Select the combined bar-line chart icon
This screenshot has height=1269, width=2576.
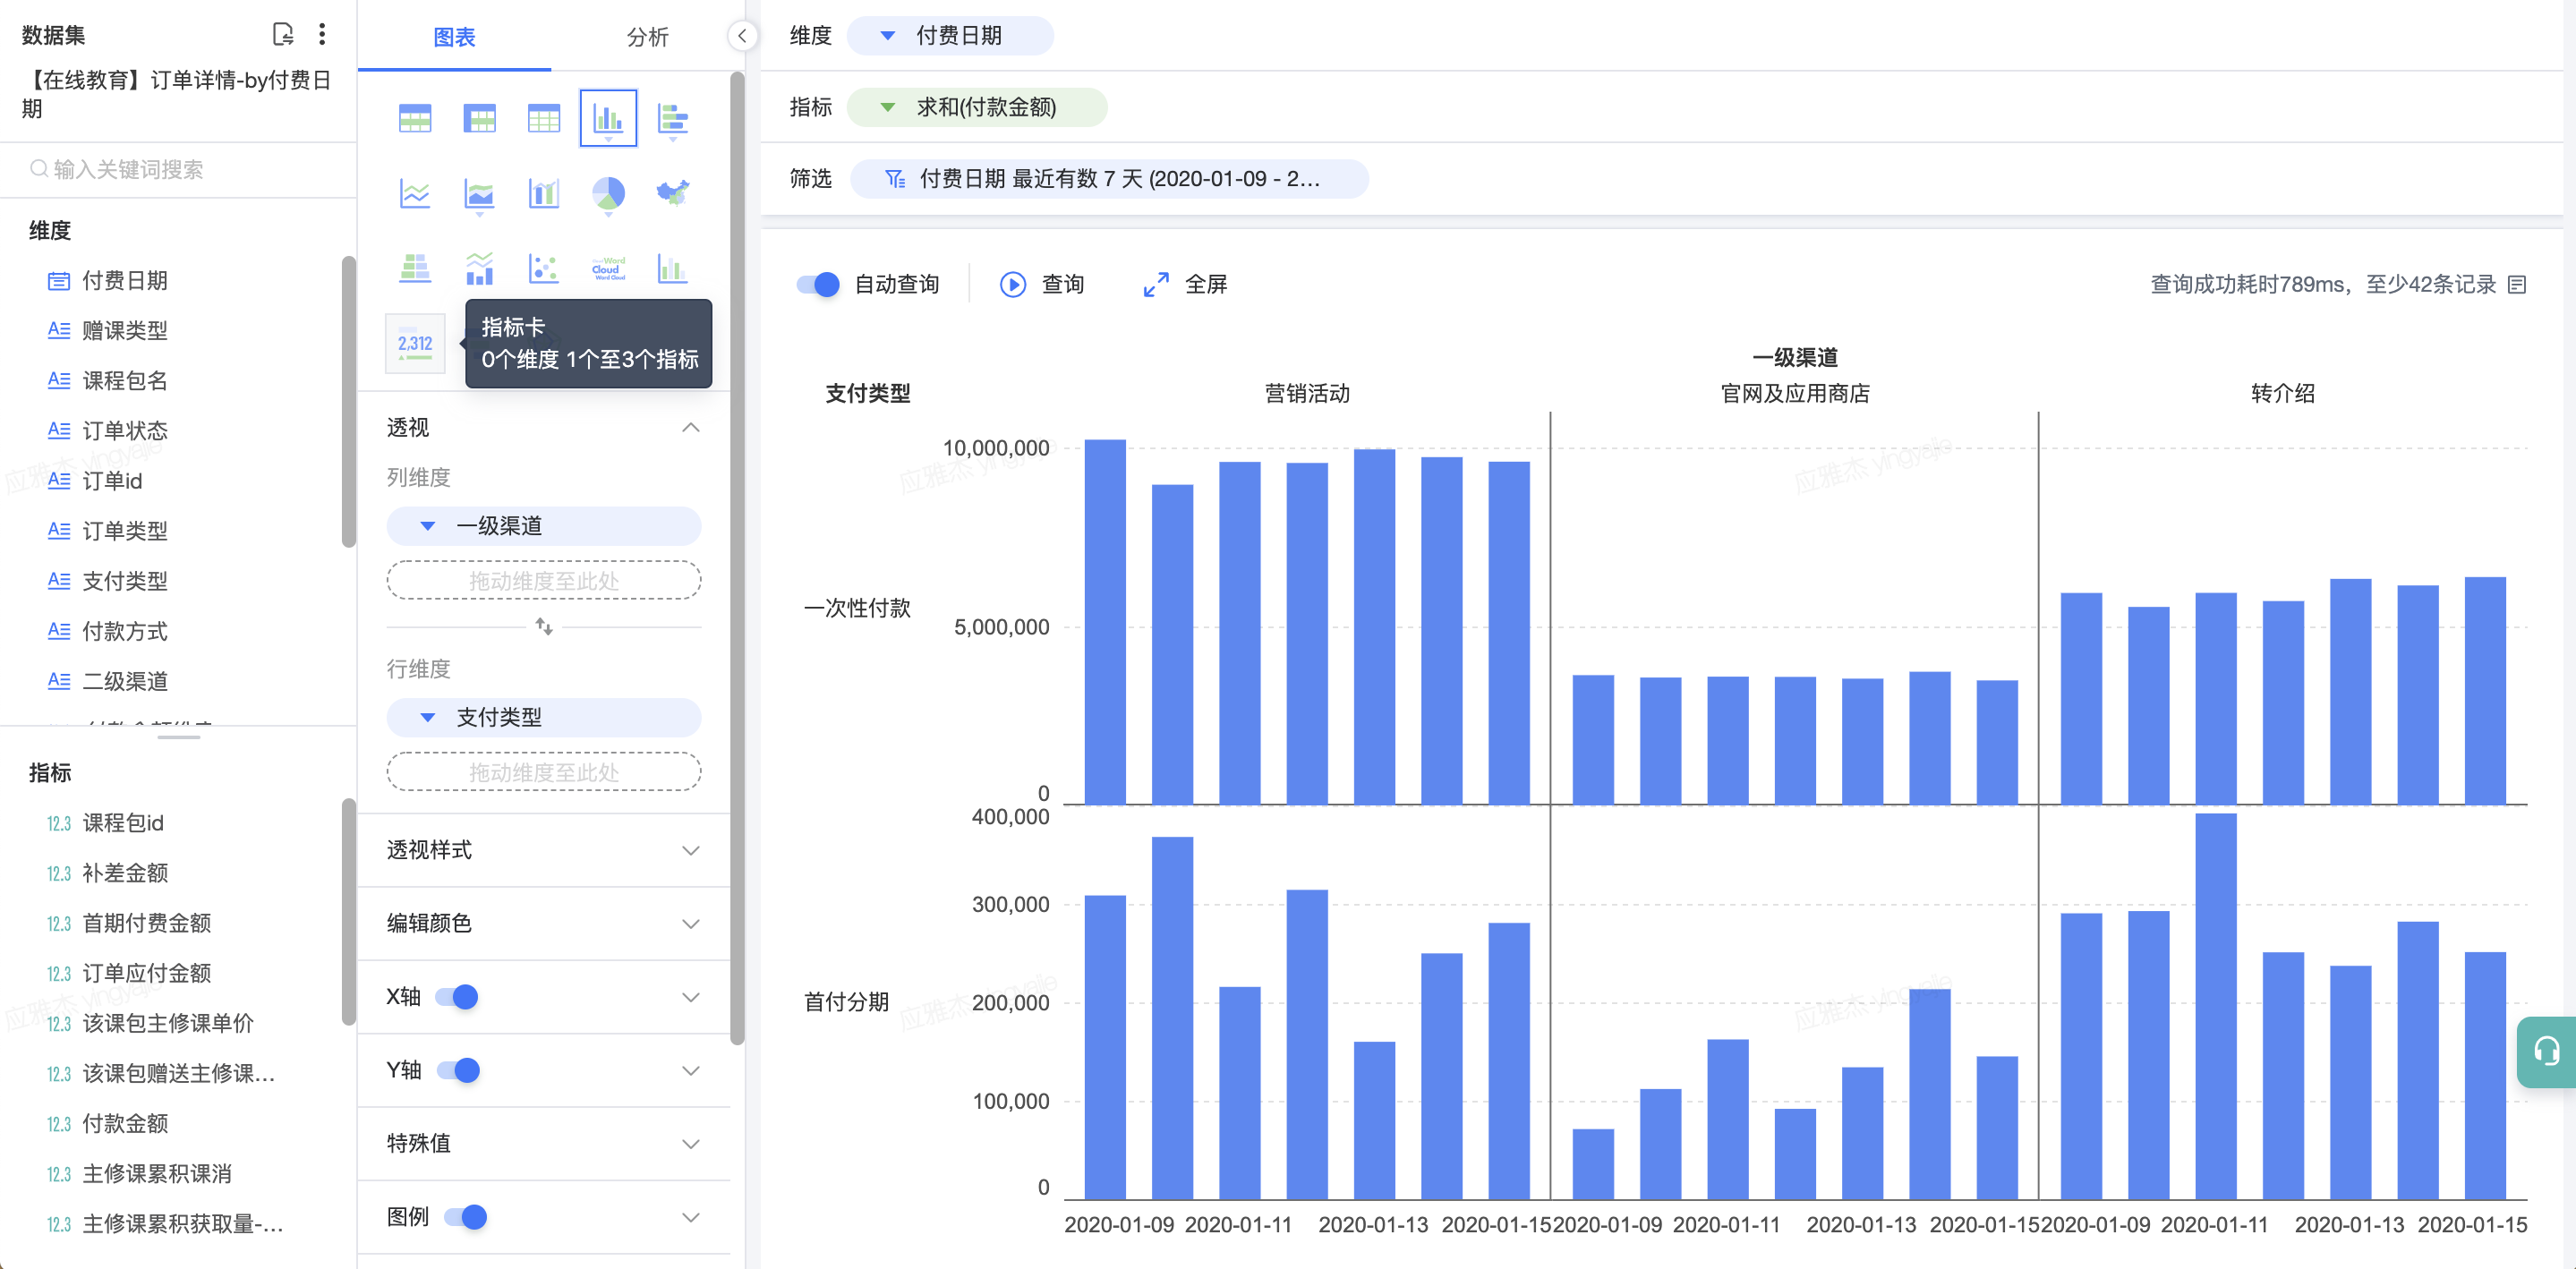click(544, 193)
